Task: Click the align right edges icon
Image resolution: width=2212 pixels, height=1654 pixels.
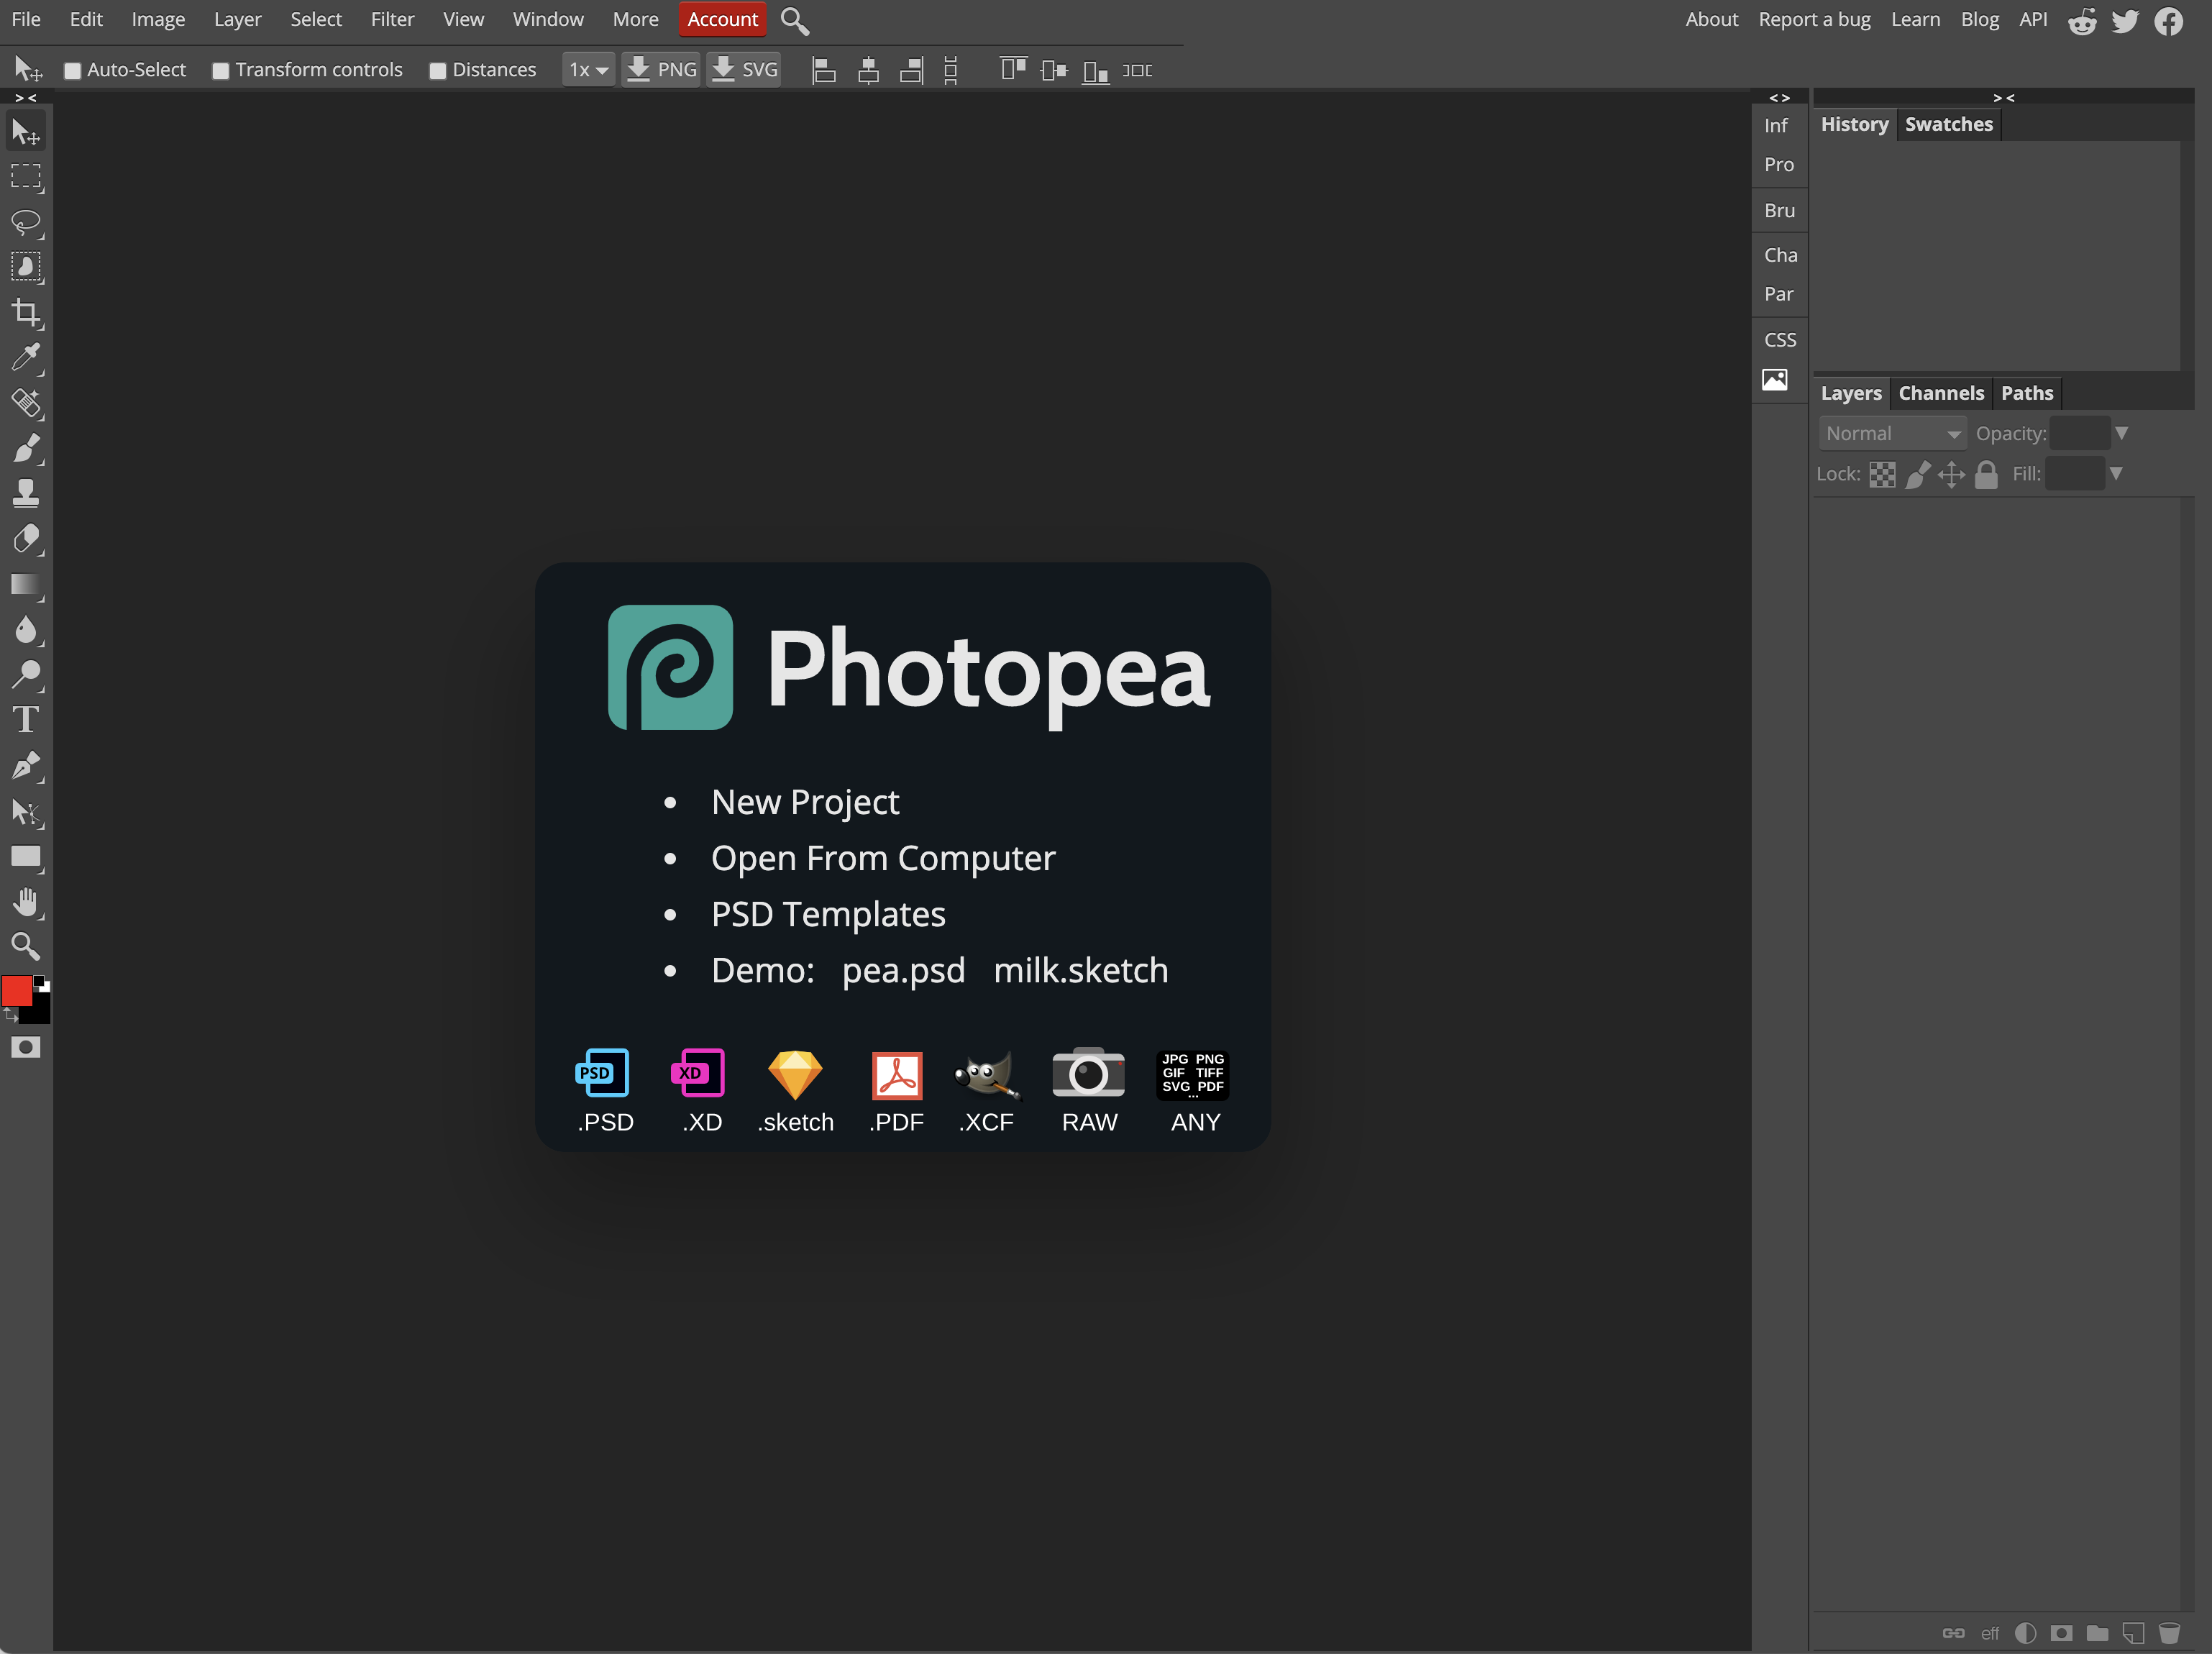Action: pos(911,70)
